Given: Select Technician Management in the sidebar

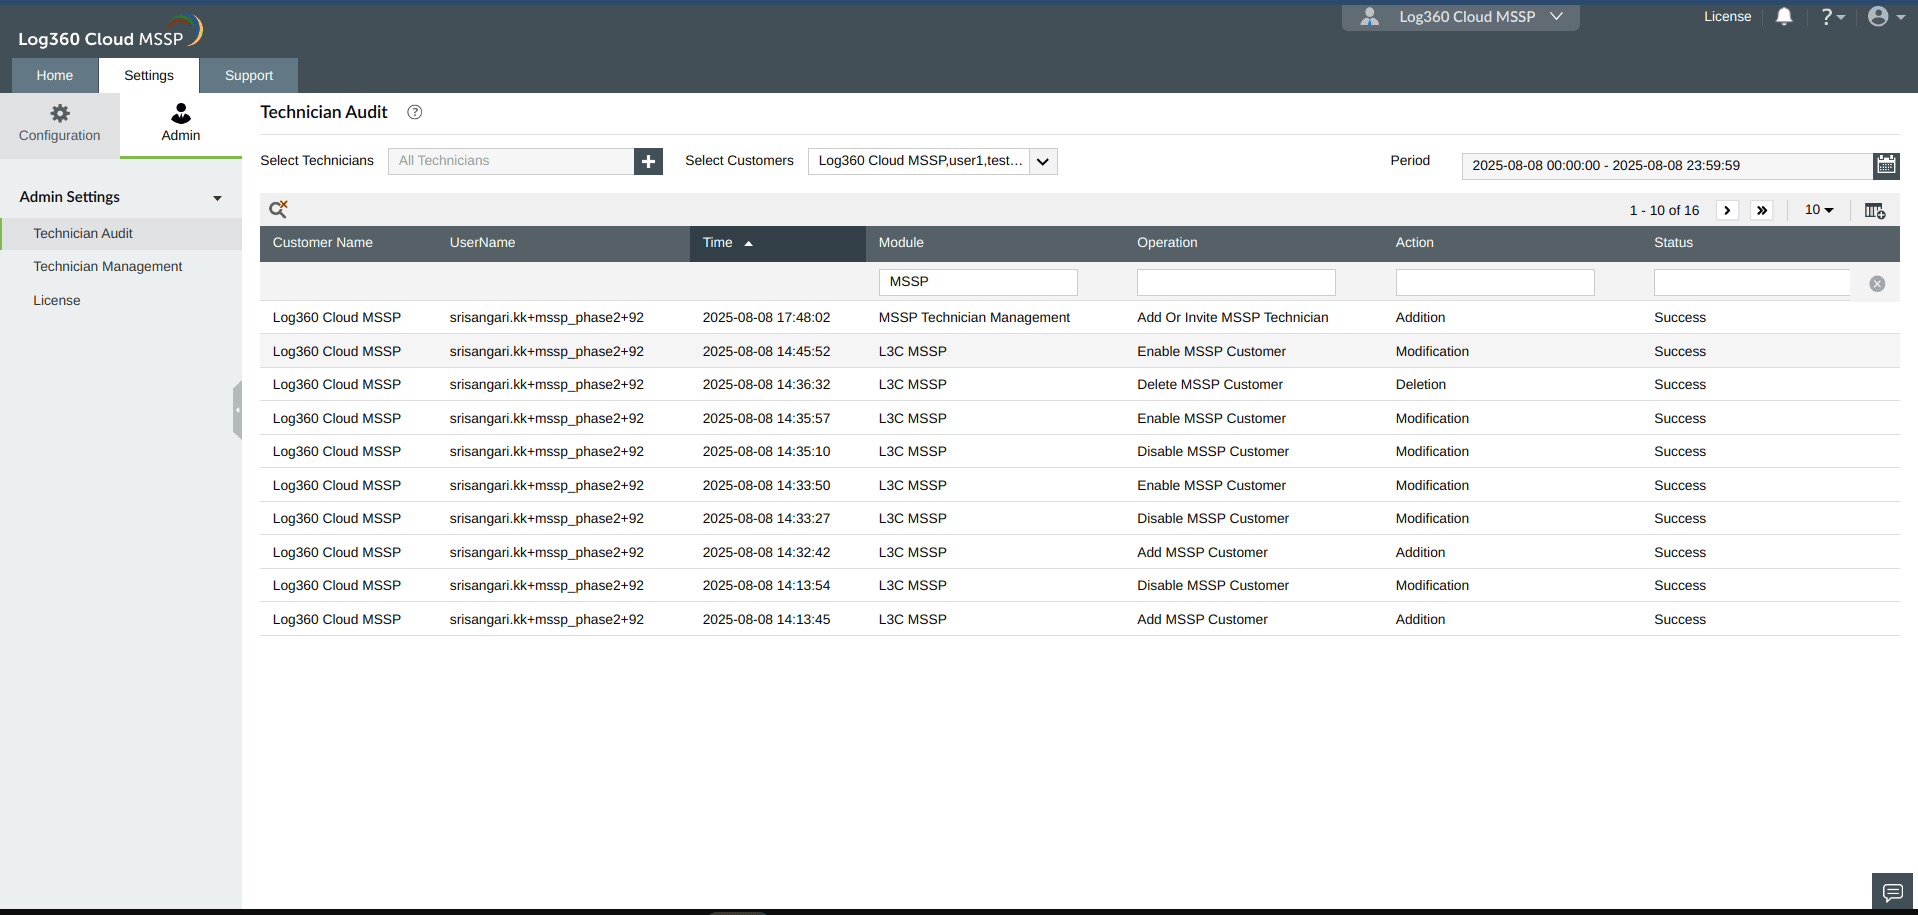Looking at the screenshot, I should point(108,266).
